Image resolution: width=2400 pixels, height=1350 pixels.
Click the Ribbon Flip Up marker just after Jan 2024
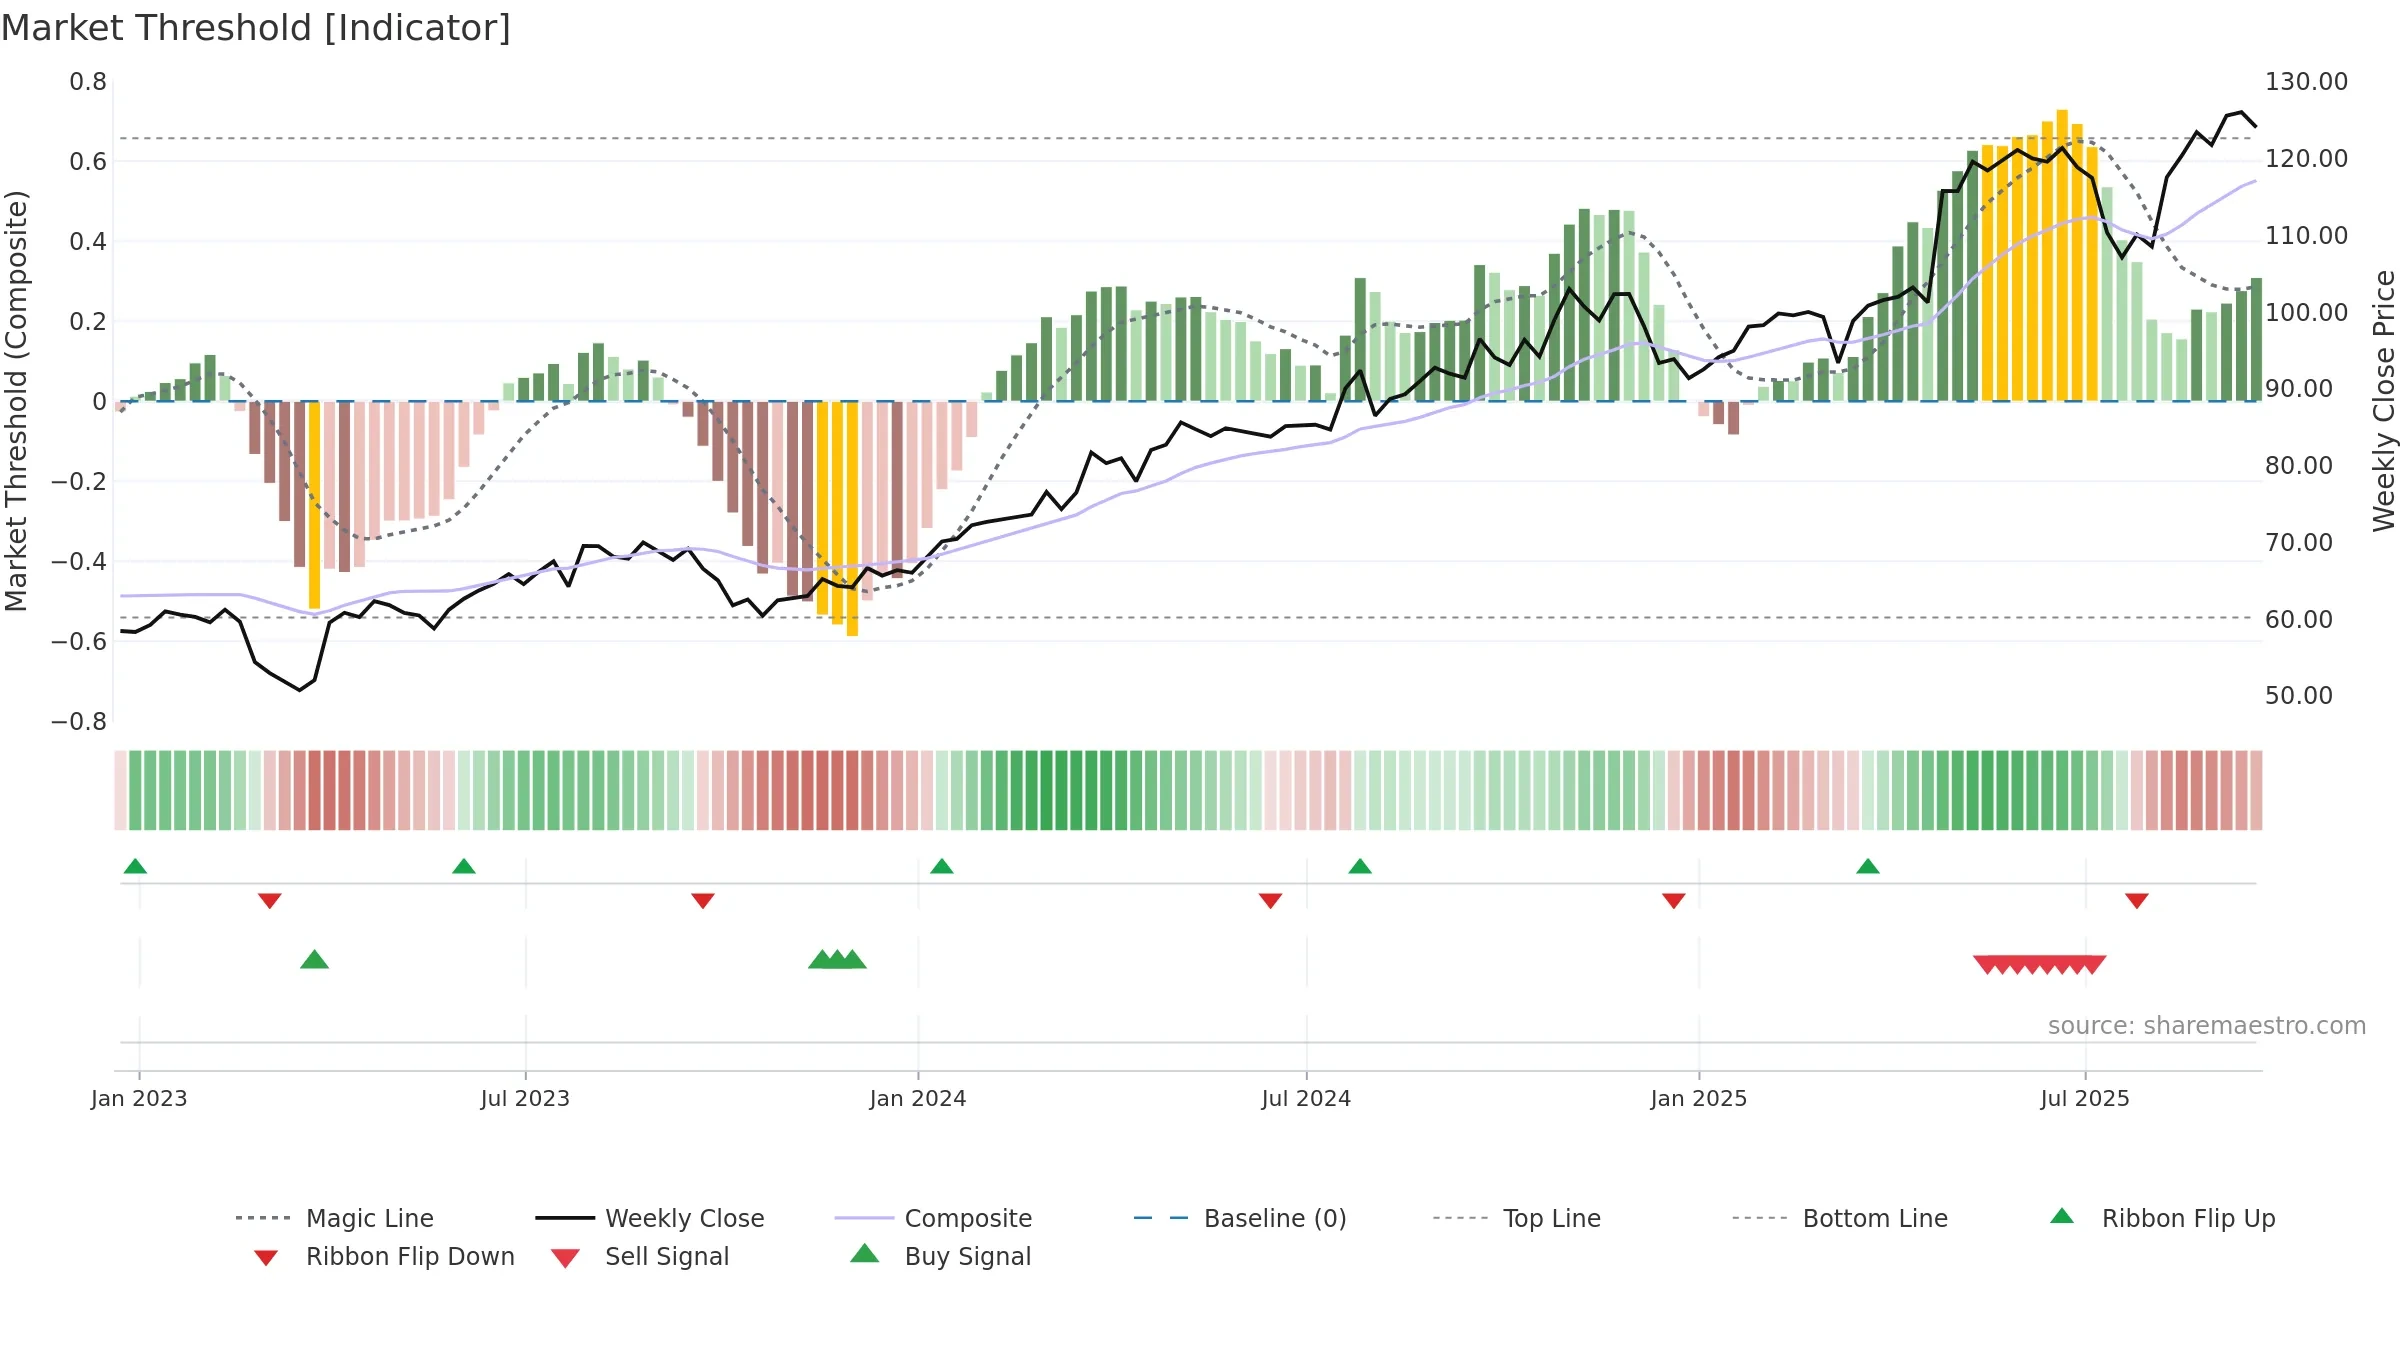(942, 866)
